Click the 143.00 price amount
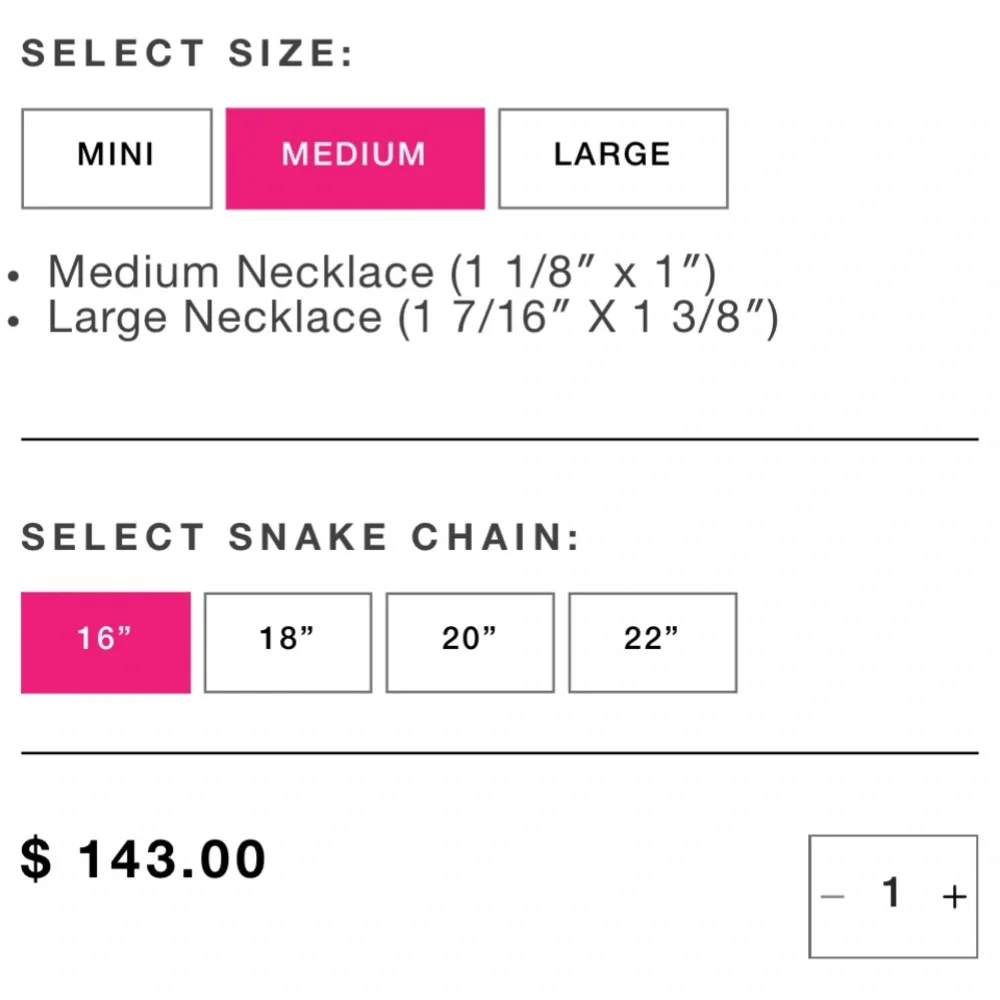 (x=172, y=860)
